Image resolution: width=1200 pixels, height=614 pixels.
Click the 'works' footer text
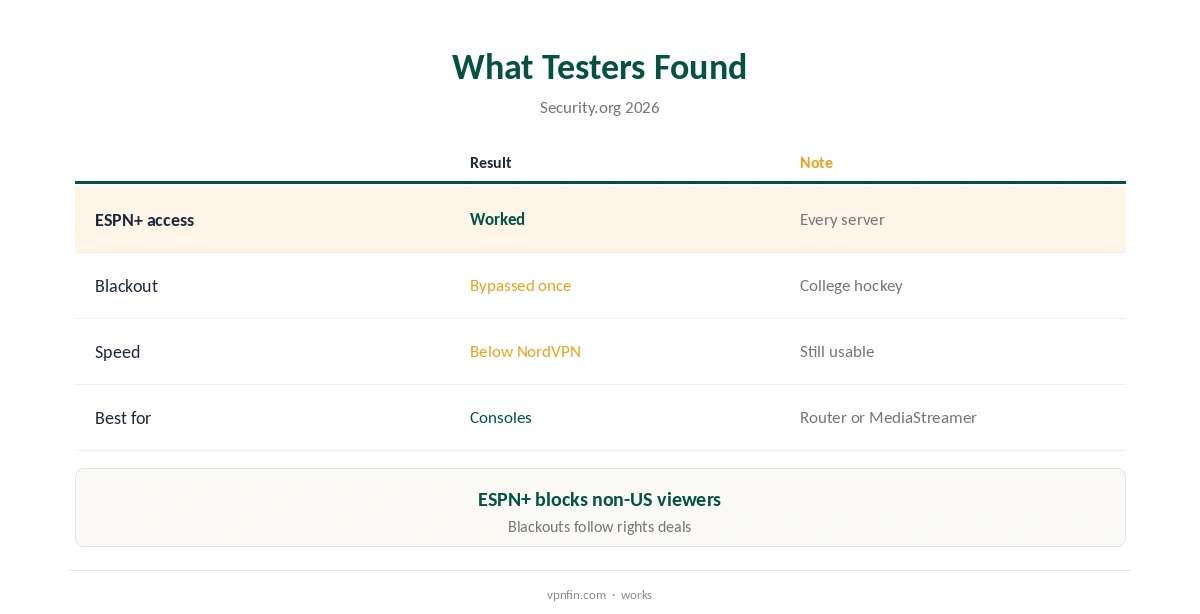(x=636, y=594)
